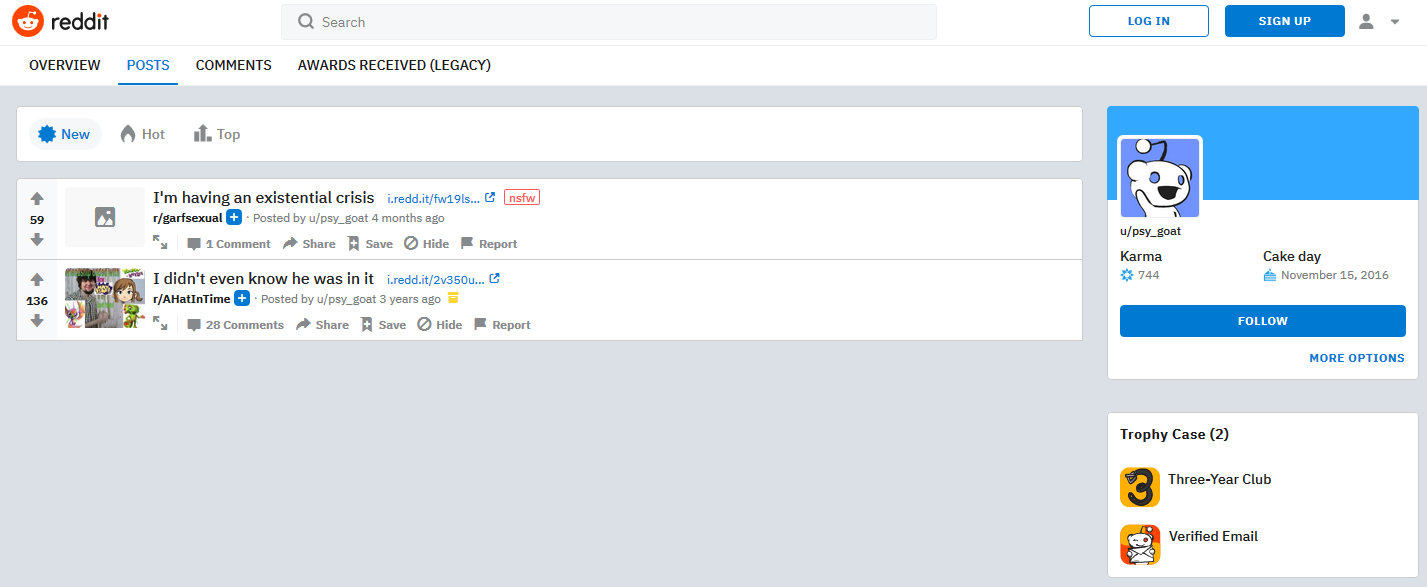1427x587 pixels.
Task: Open thumbnail of 'I didn't even know' post
Action: 105,298
